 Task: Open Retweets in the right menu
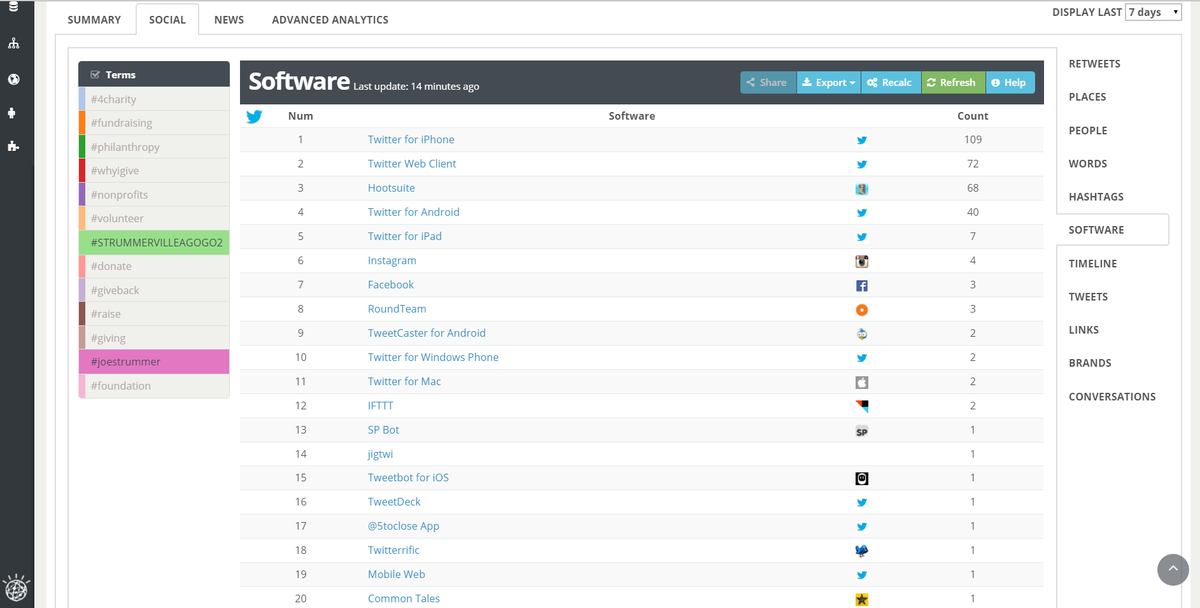pyautogui.click(x=1094, y=64)
